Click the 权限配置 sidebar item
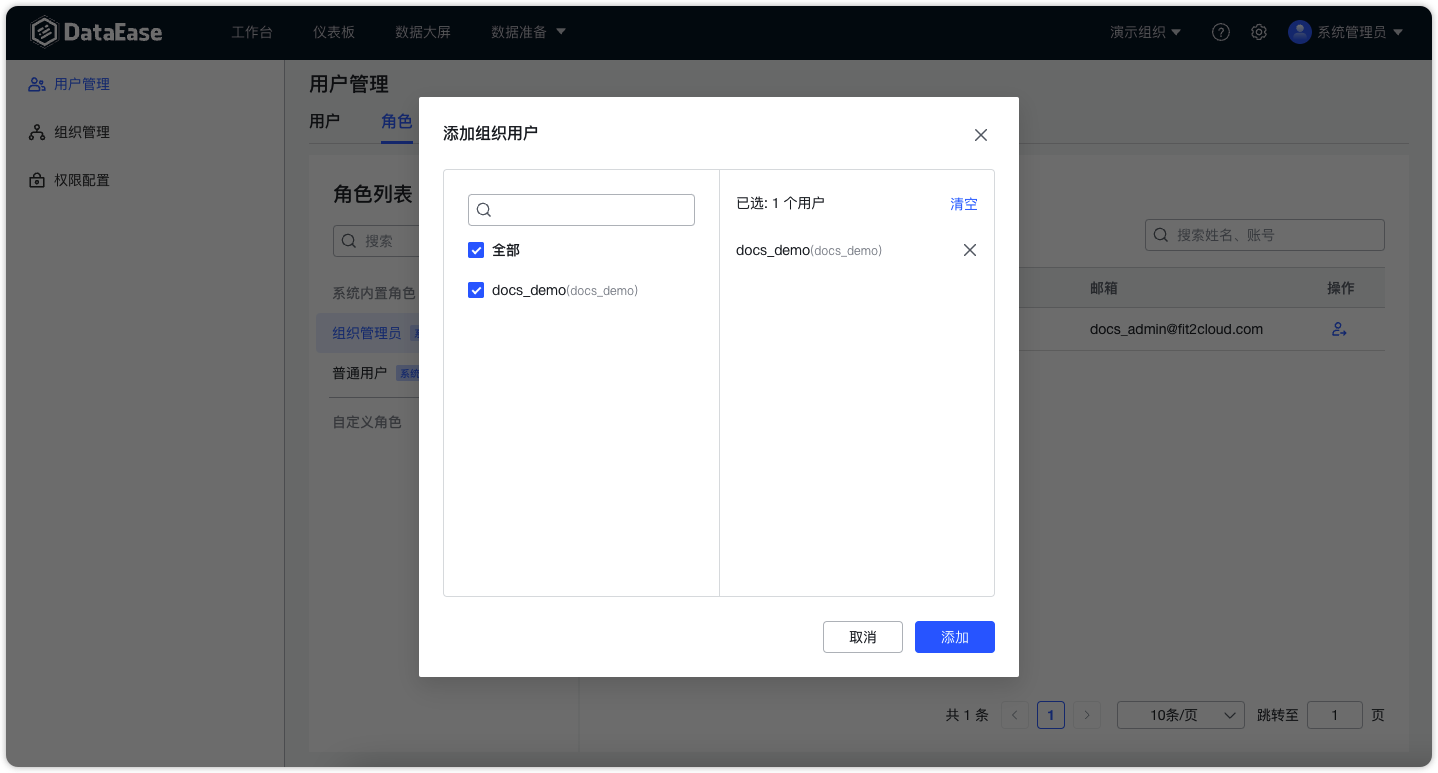 click(69, 180)
